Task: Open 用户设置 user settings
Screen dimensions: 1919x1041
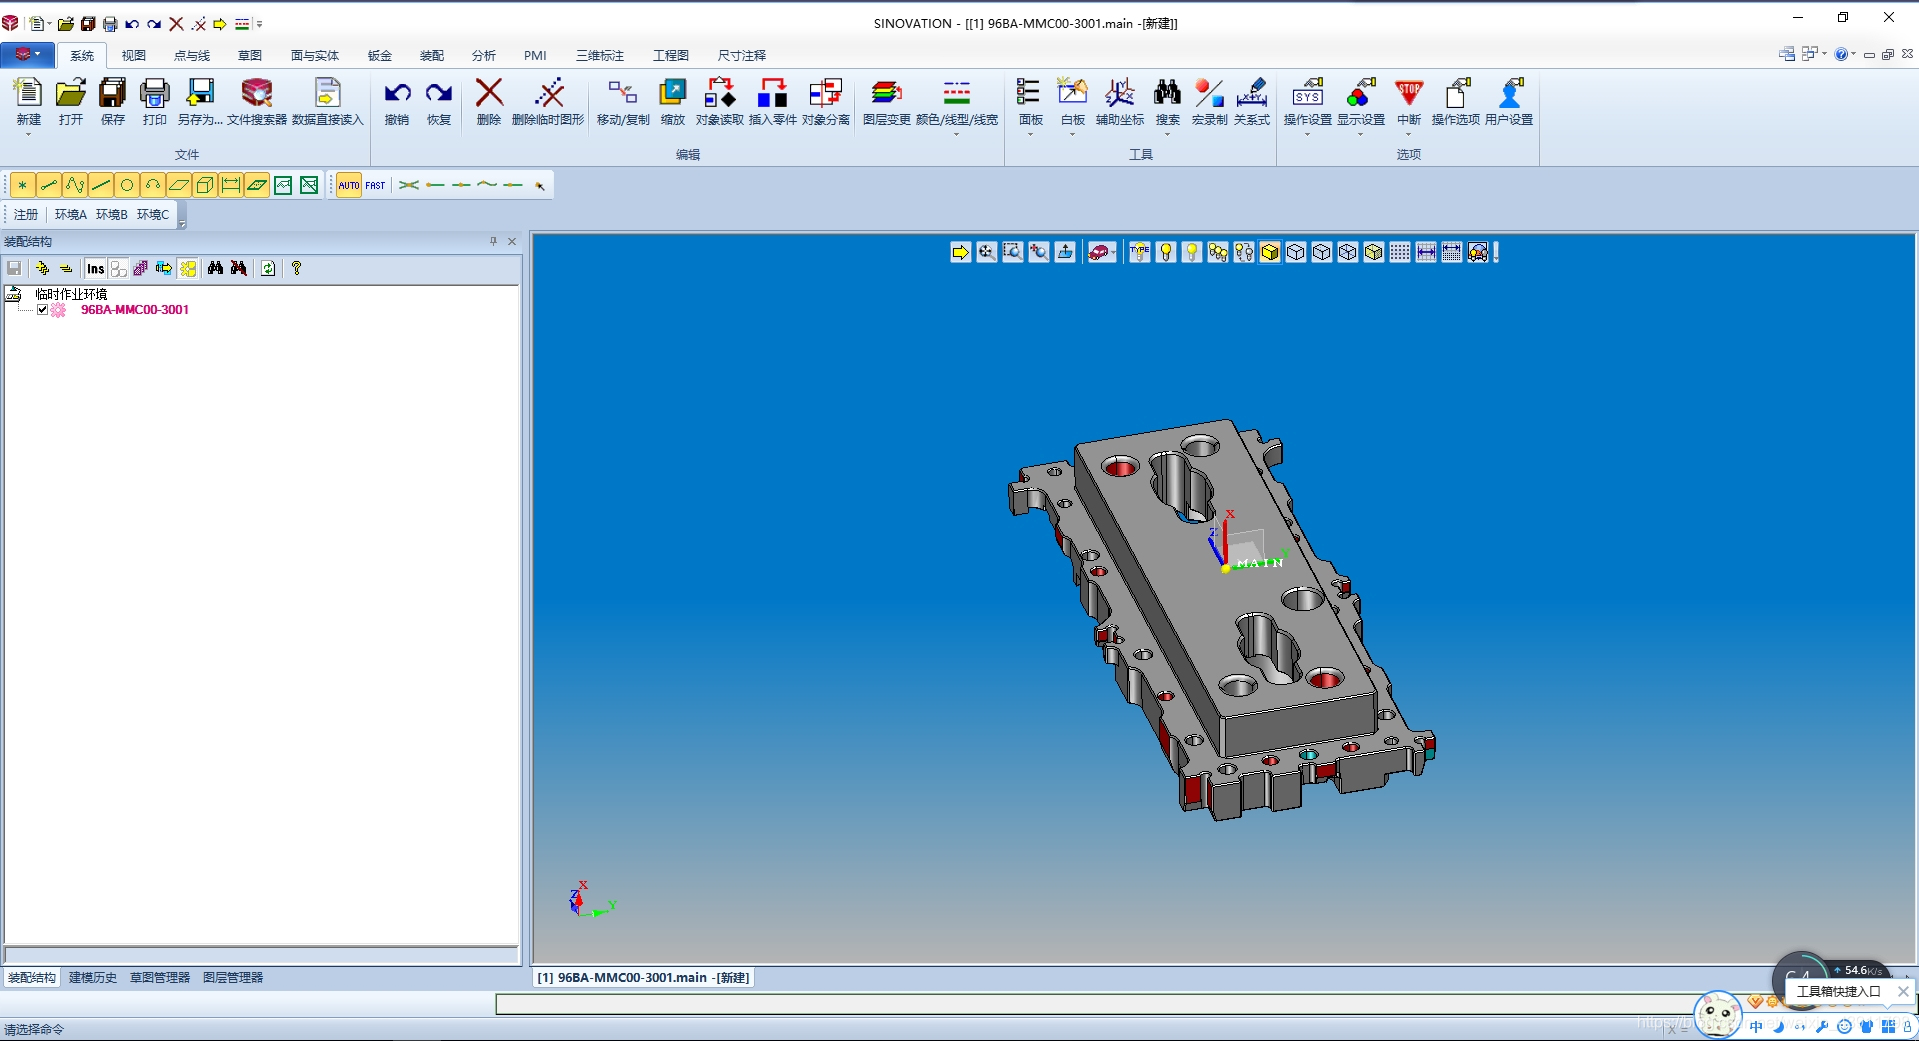Action: pyautogui.click(x=1509, y=102)
